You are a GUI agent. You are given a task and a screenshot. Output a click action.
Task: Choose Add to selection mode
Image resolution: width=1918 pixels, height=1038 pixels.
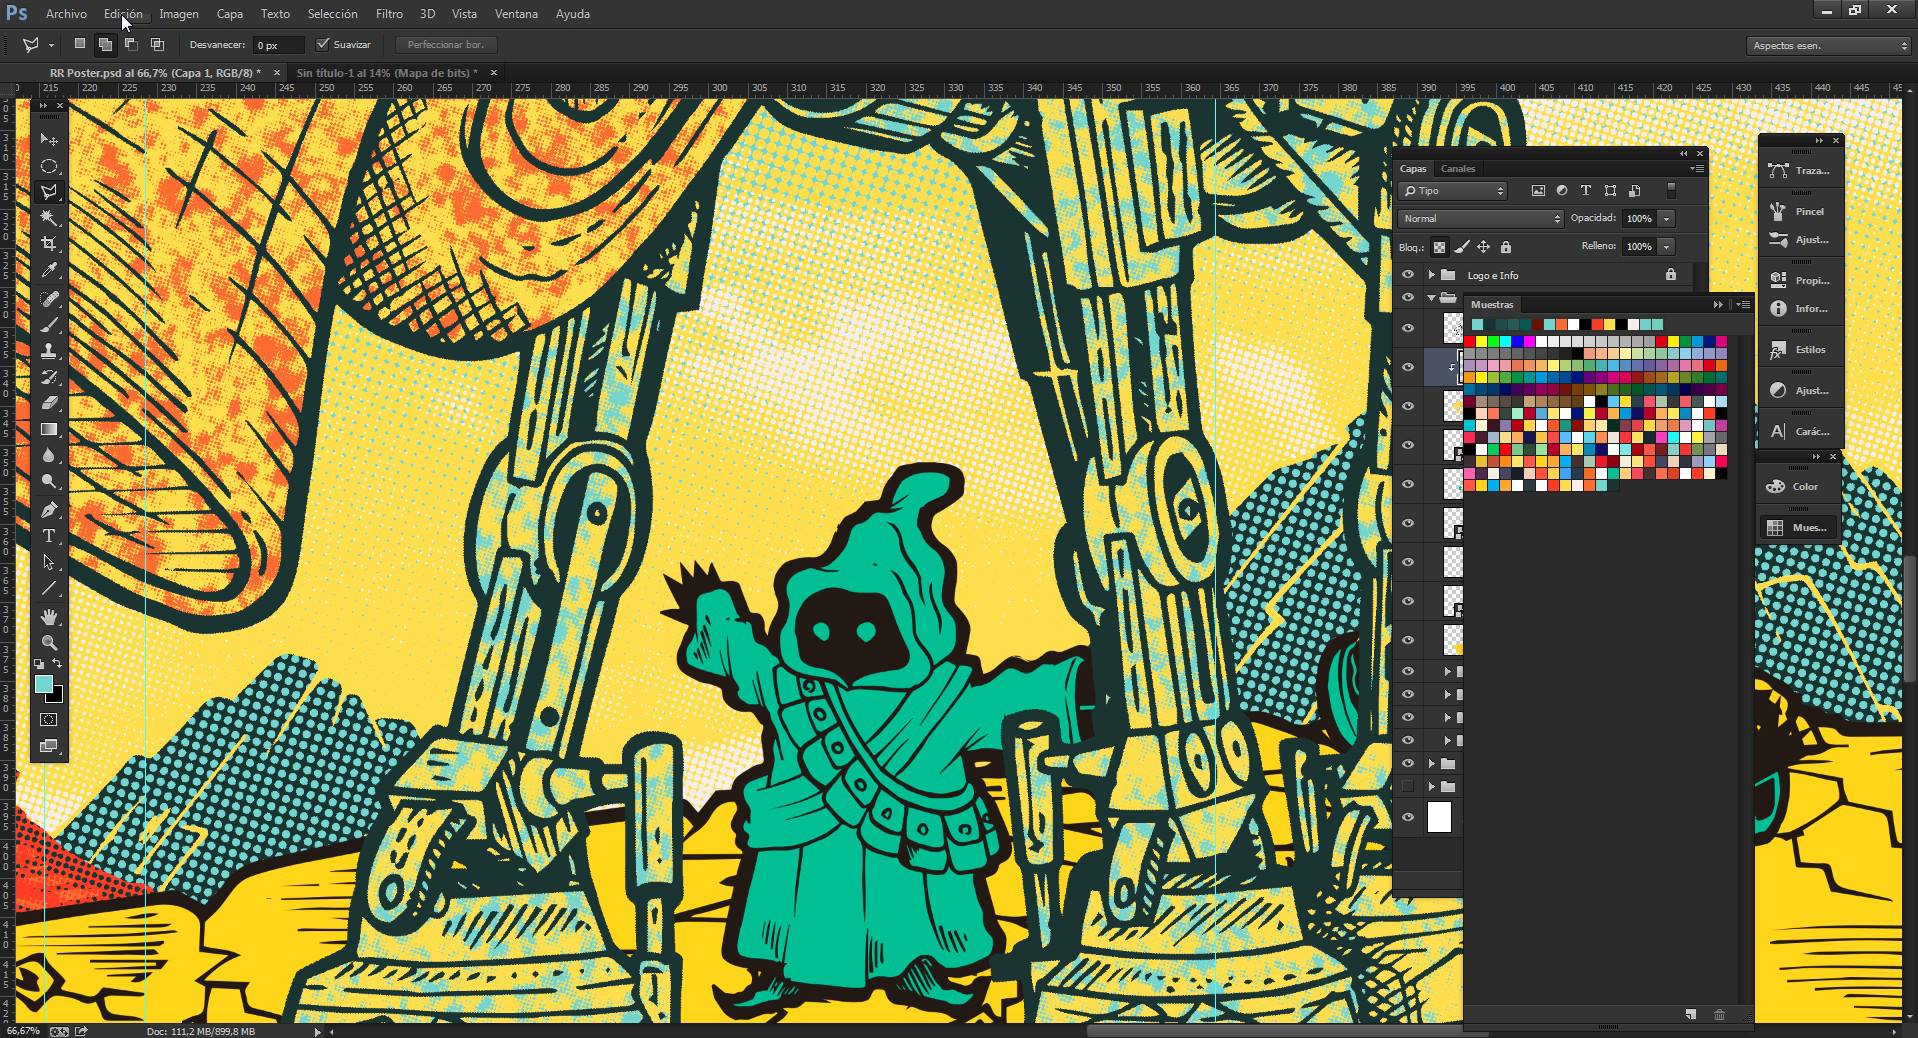pos(105,44)
